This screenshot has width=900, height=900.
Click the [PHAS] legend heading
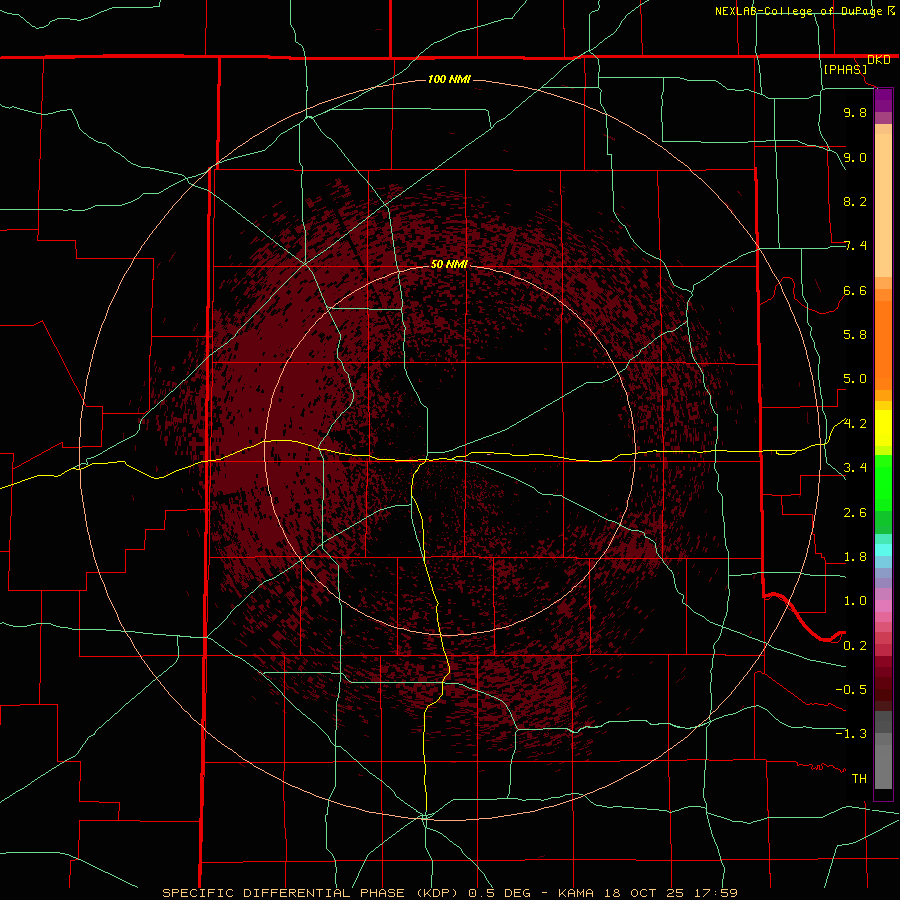[845, 69]
